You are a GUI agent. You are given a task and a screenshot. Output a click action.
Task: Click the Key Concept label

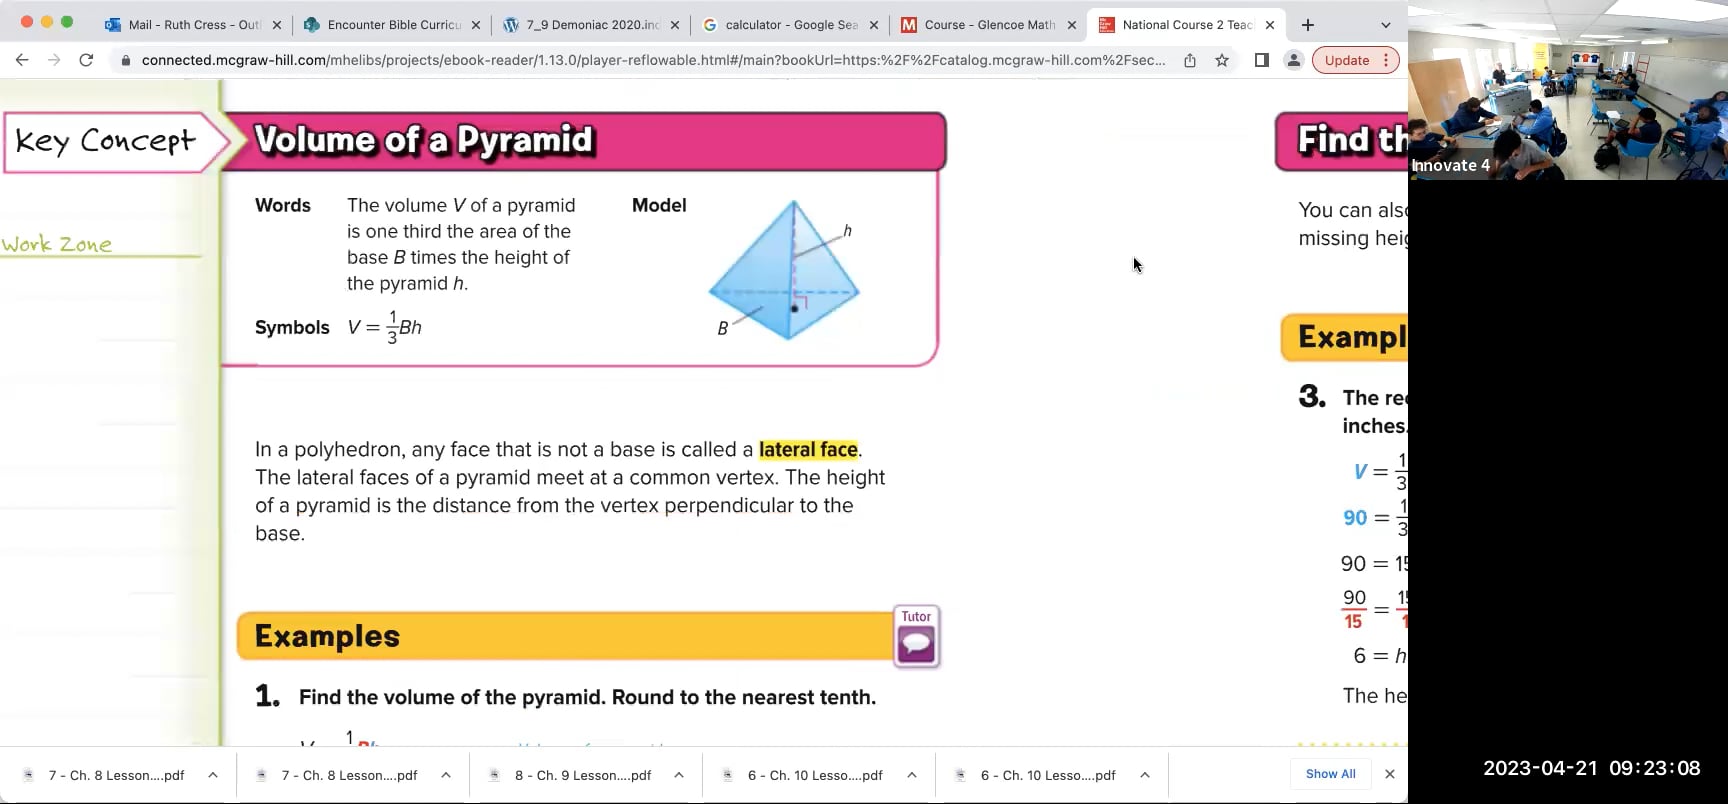106,141
